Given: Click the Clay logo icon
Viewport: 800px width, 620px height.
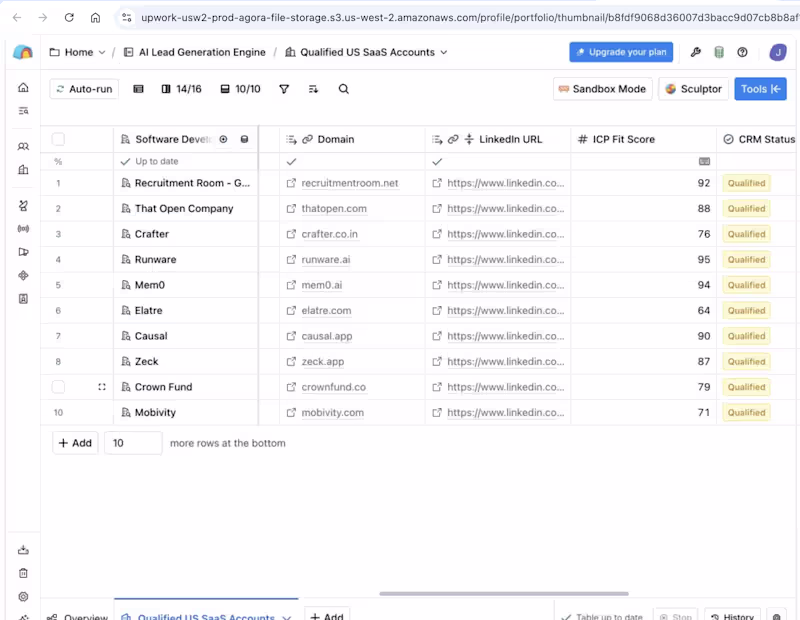Looking at the screenshot, I should click(x=22, y=52).
